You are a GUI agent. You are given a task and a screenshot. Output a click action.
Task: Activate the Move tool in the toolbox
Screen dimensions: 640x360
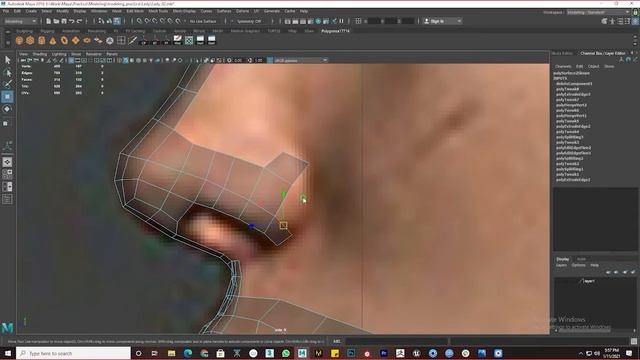pyautogui.click(x=7, y=97)
